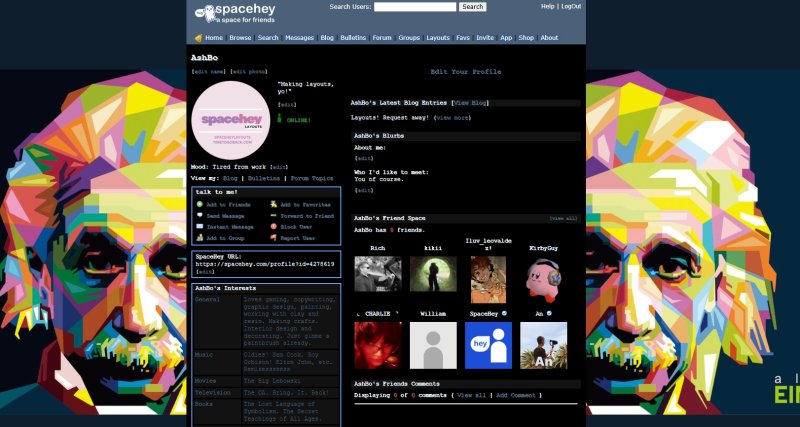Open the SpaceHey friend avatar
This screenshot has height=427, width=800.
coord(488,345)
